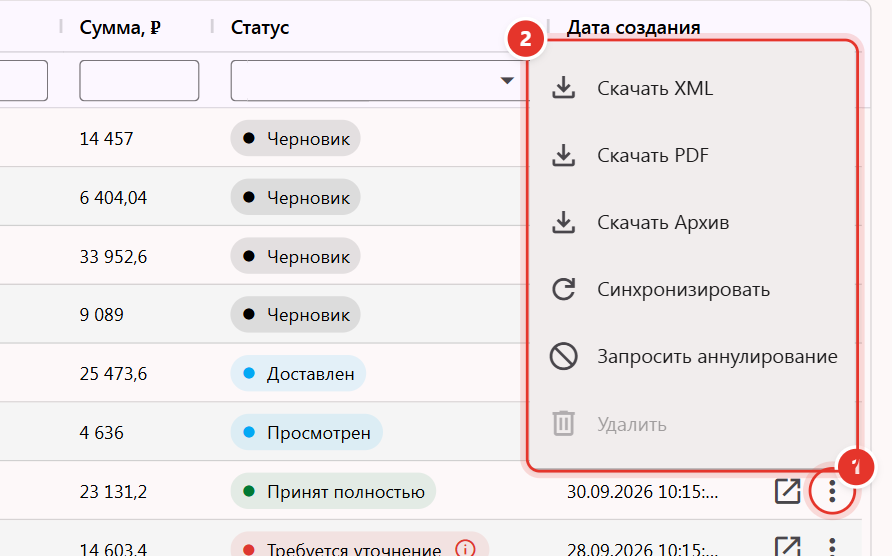Image resolution: width=892 pixels, height=556 pixels.
Task: Click the Черновик status in the 33 952,6 row
Action: pyautogui.click(x=295, y=256)
